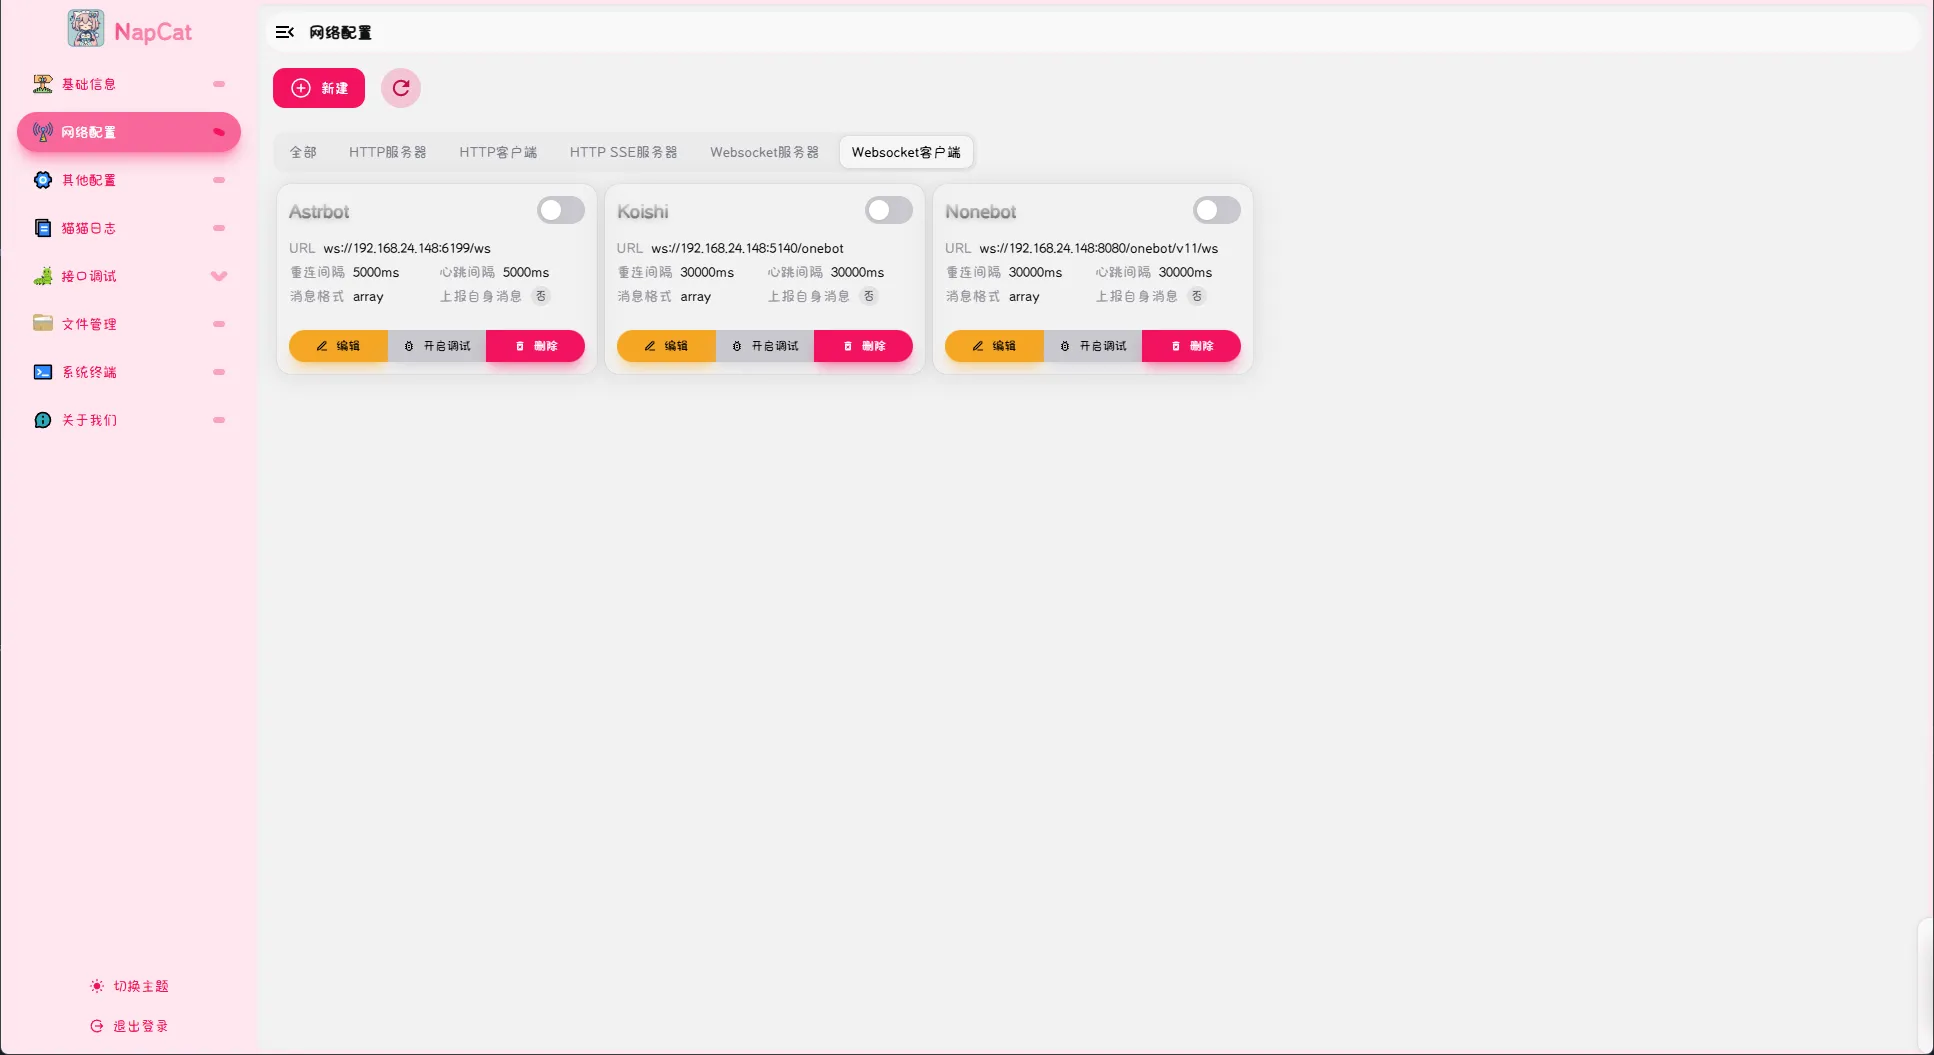Expand the 接口调试 chevron arrow
This screenshot has height=1055, width=1934.
coord(219,276)
